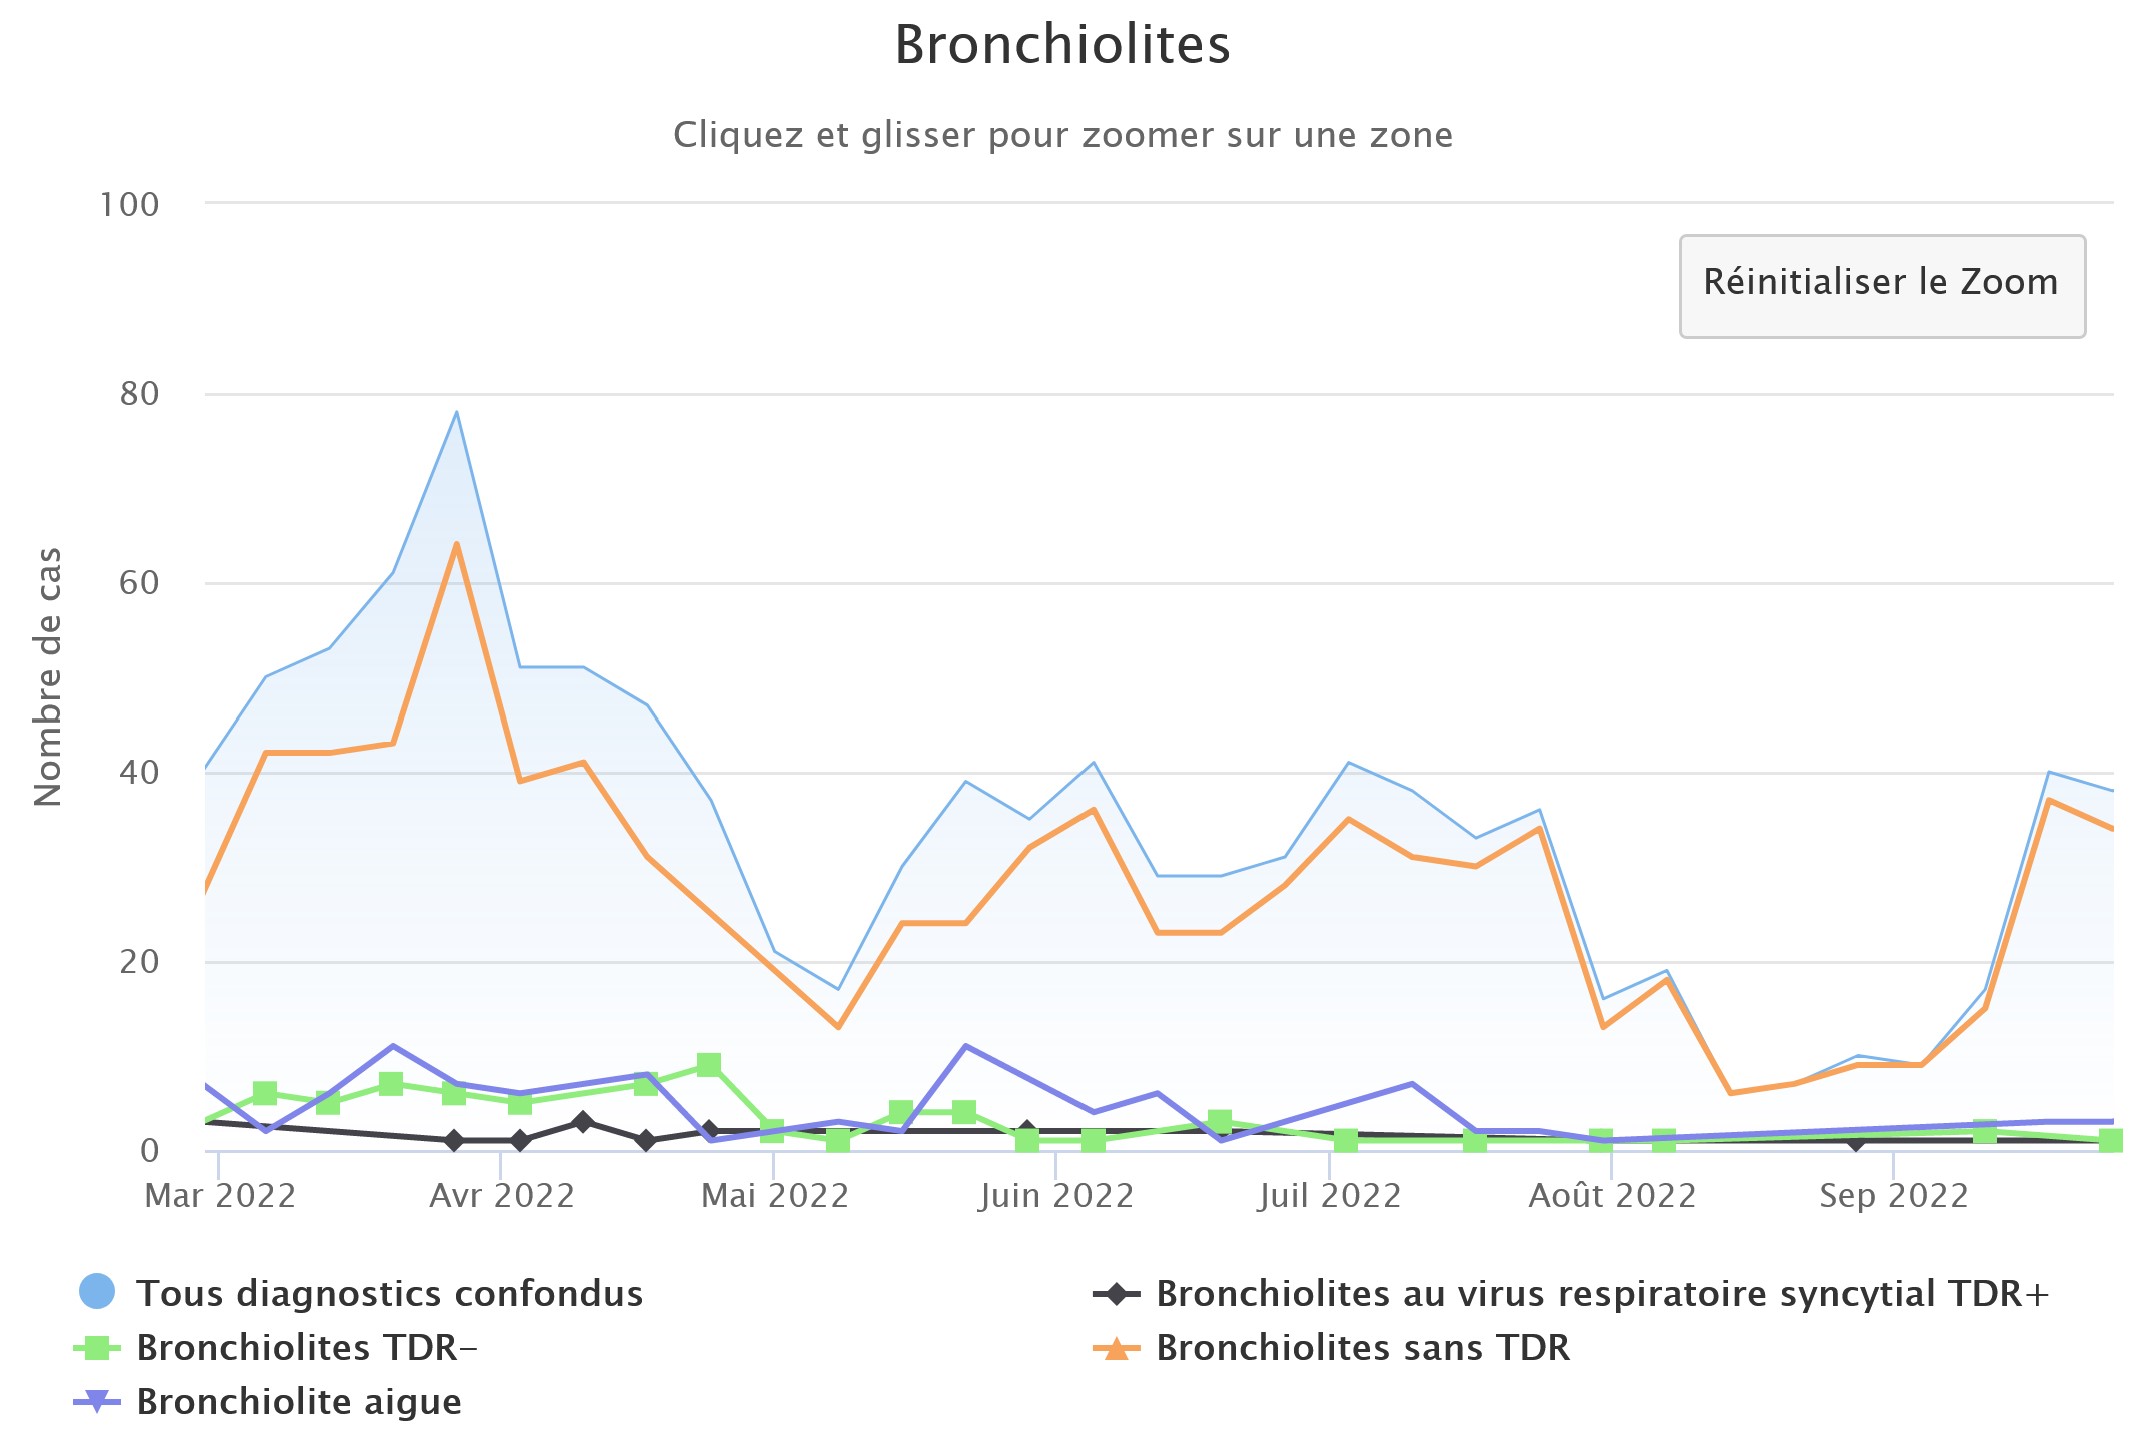
Task: Select the Bronchiolites chart title
Action: point(1063,45)
